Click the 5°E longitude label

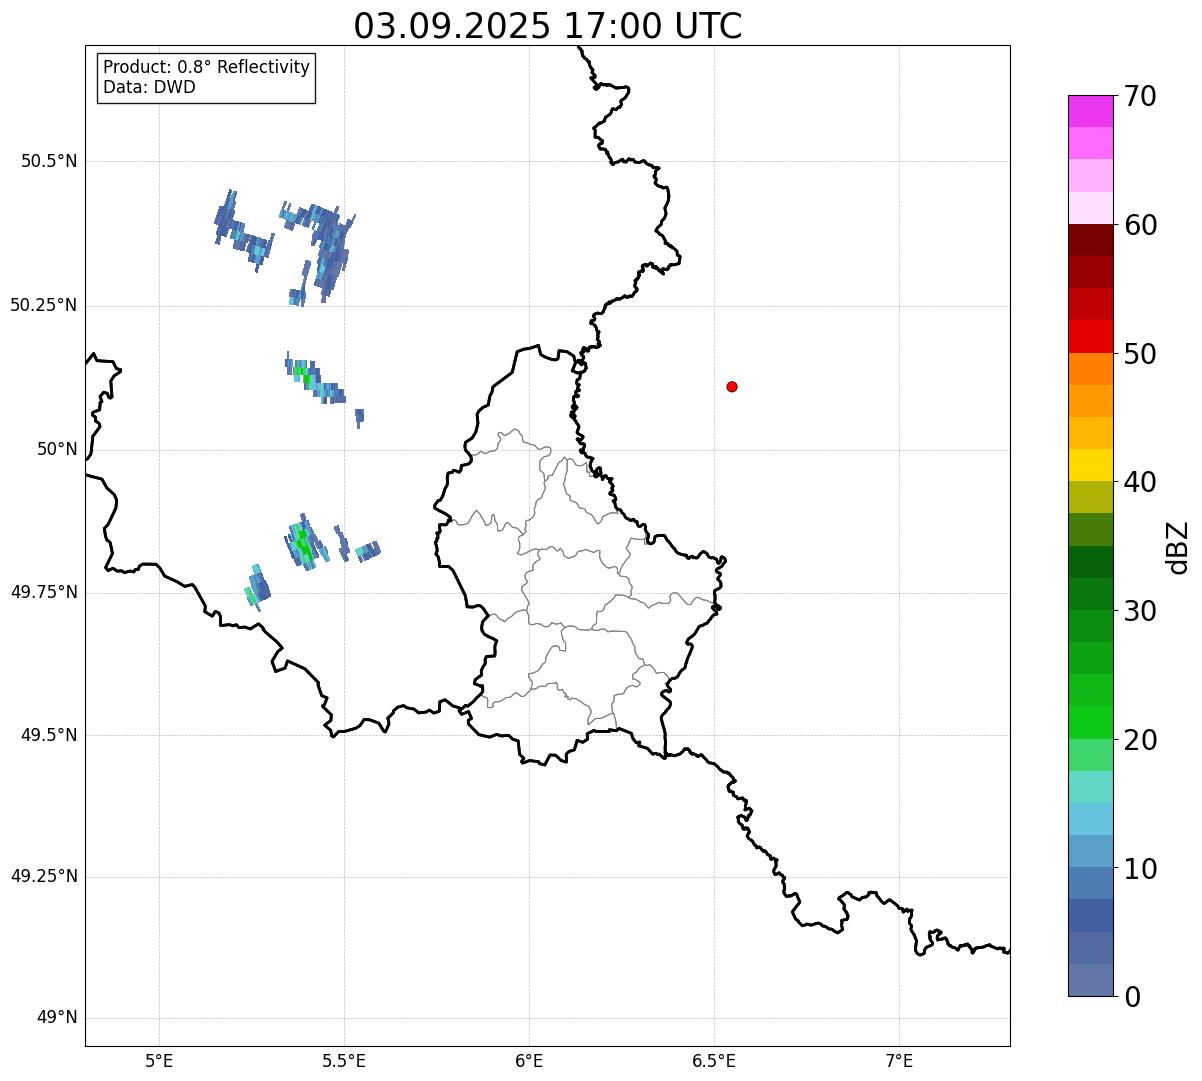[160, 1060]
